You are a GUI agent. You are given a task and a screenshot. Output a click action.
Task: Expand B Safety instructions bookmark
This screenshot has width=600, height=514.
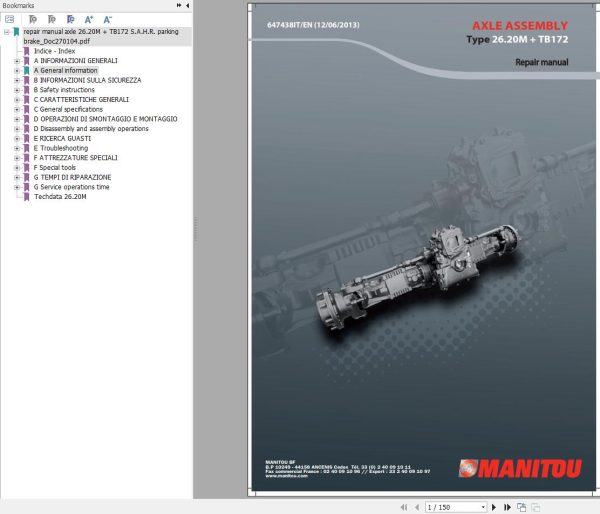(17, 90)
